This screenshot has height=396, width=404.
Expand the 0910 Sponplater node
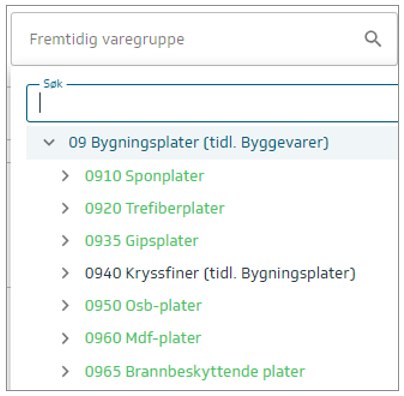(x=65, y=176)
